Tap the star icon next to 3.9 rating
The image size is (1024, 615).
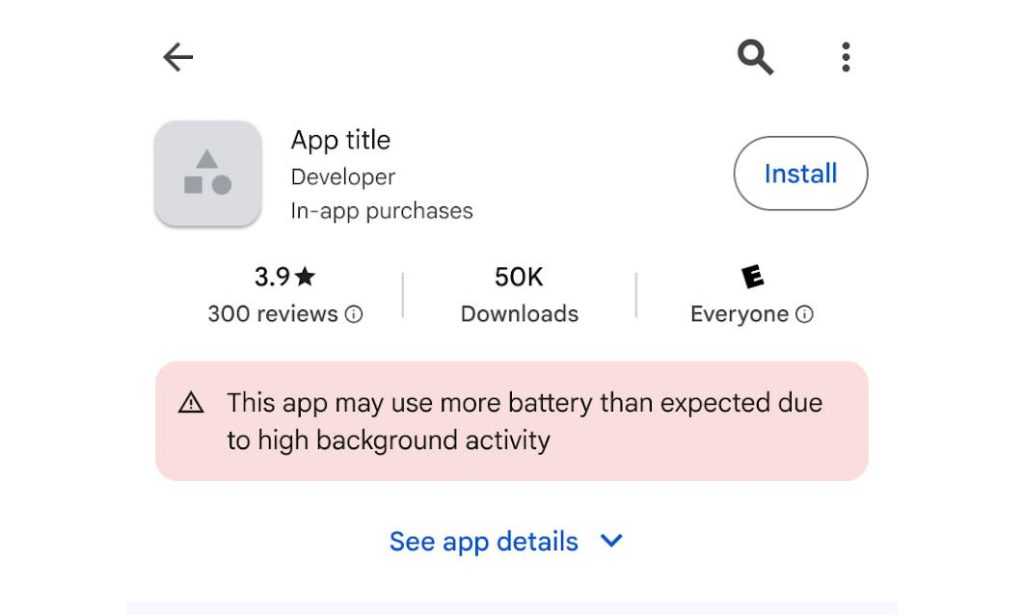[x=305, y=277]
